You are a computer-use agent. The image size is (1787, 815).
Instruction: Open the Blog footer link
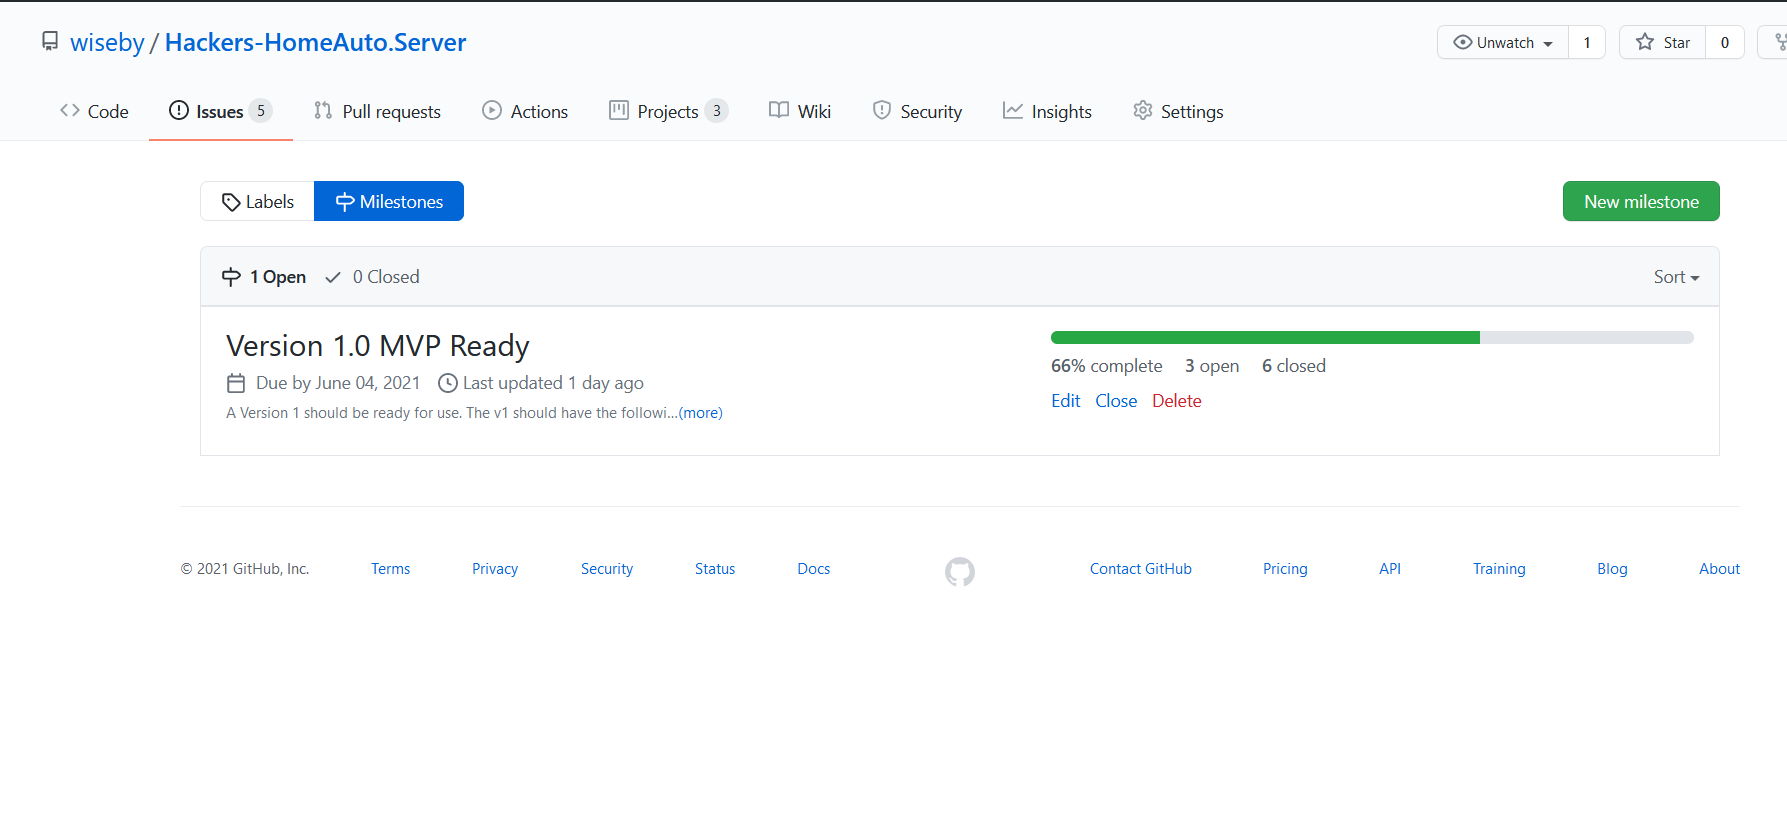[1612, 568]
